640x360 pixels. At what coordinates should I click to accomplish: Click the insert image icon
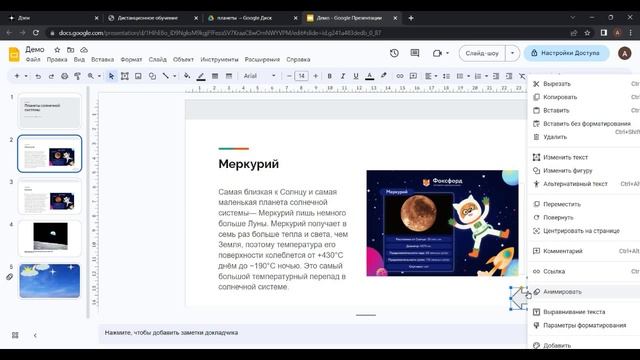pos(138,76)
